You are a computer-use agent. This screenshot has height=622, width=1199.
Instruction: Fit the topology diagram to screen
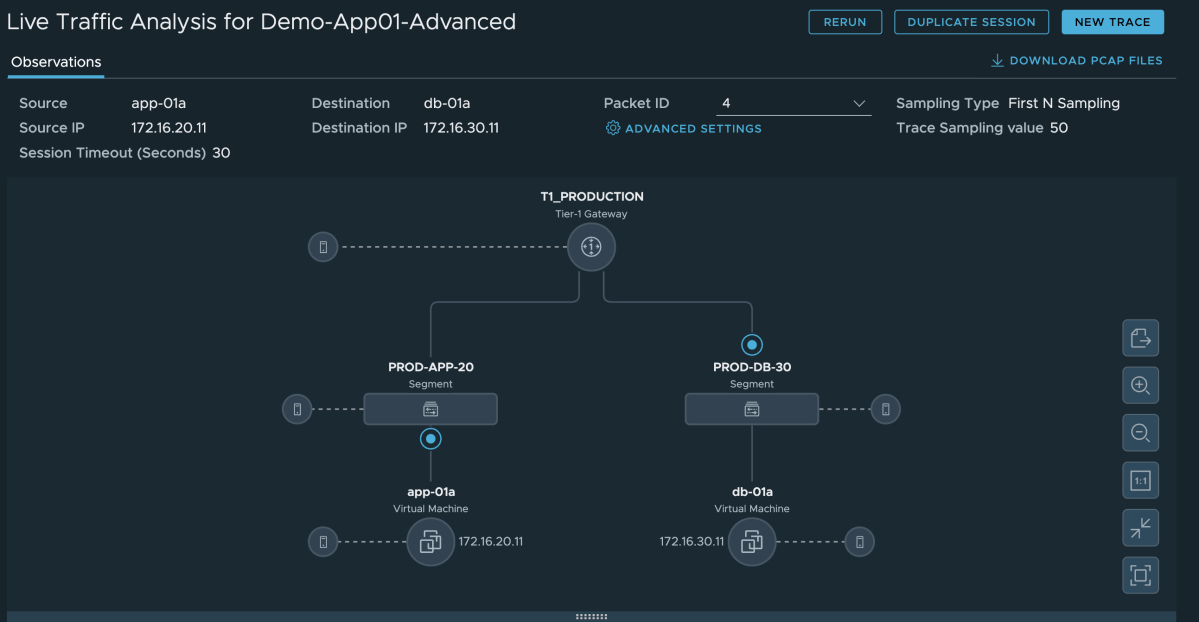(1140, 575)
